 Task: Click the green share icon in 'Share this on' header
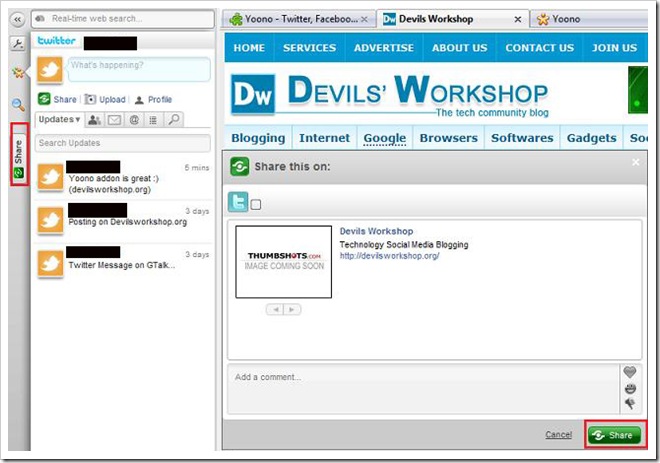click(x=240, y=167)
